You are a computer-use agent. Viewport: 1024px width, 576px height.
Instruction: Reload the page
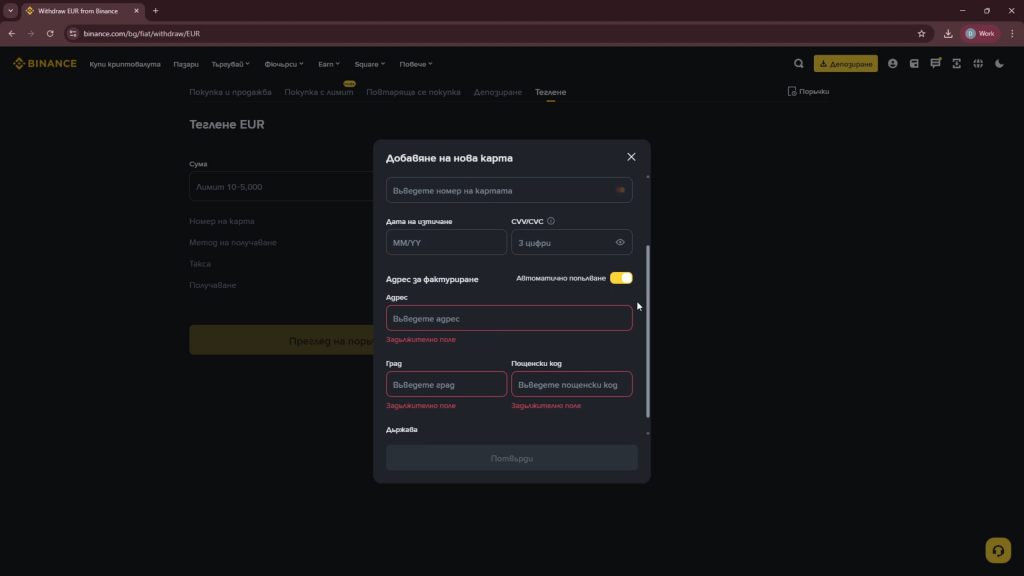coord(50,33)
